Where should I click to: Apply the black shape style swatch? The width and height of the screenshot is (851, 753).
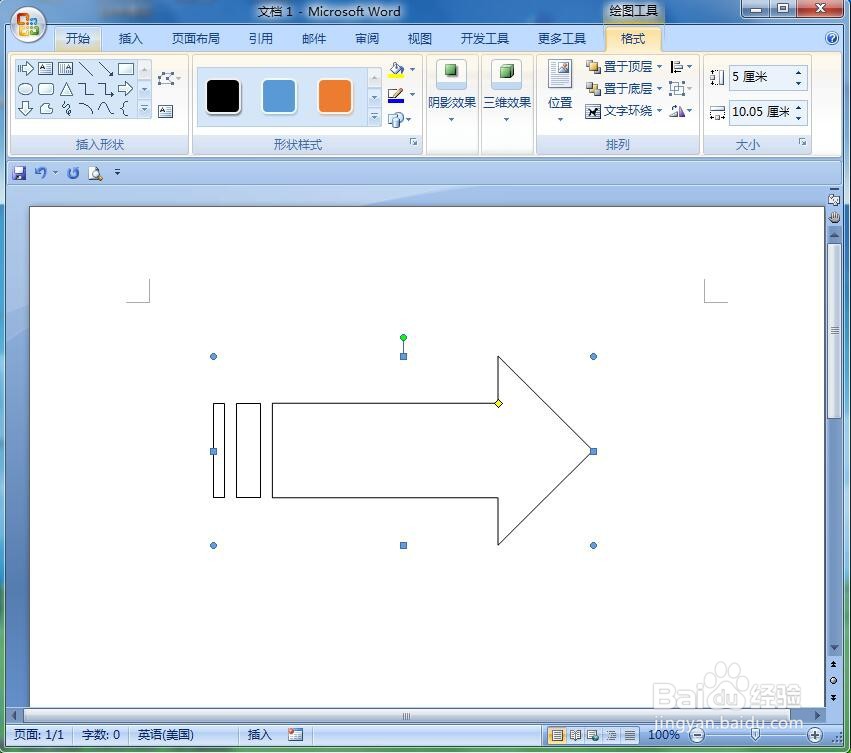click(x=223, y=96)
